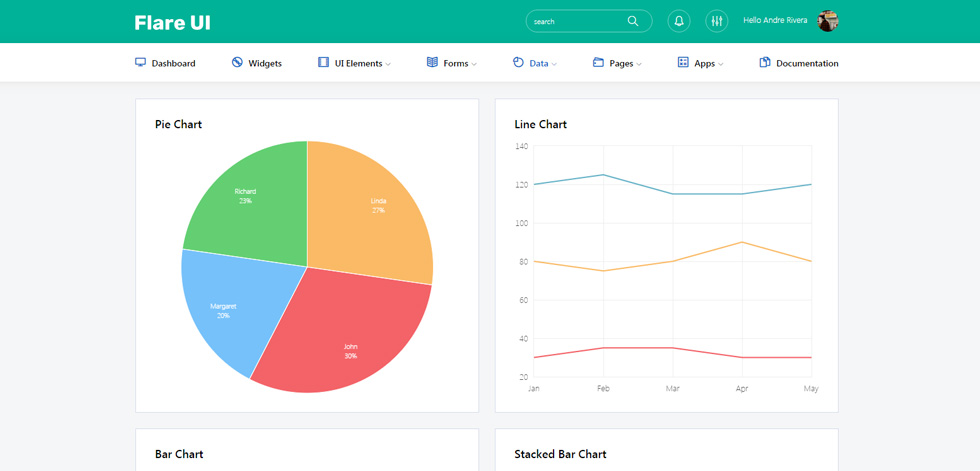
Task: Click the 60 y-axis label
Action: pos(522,300)
